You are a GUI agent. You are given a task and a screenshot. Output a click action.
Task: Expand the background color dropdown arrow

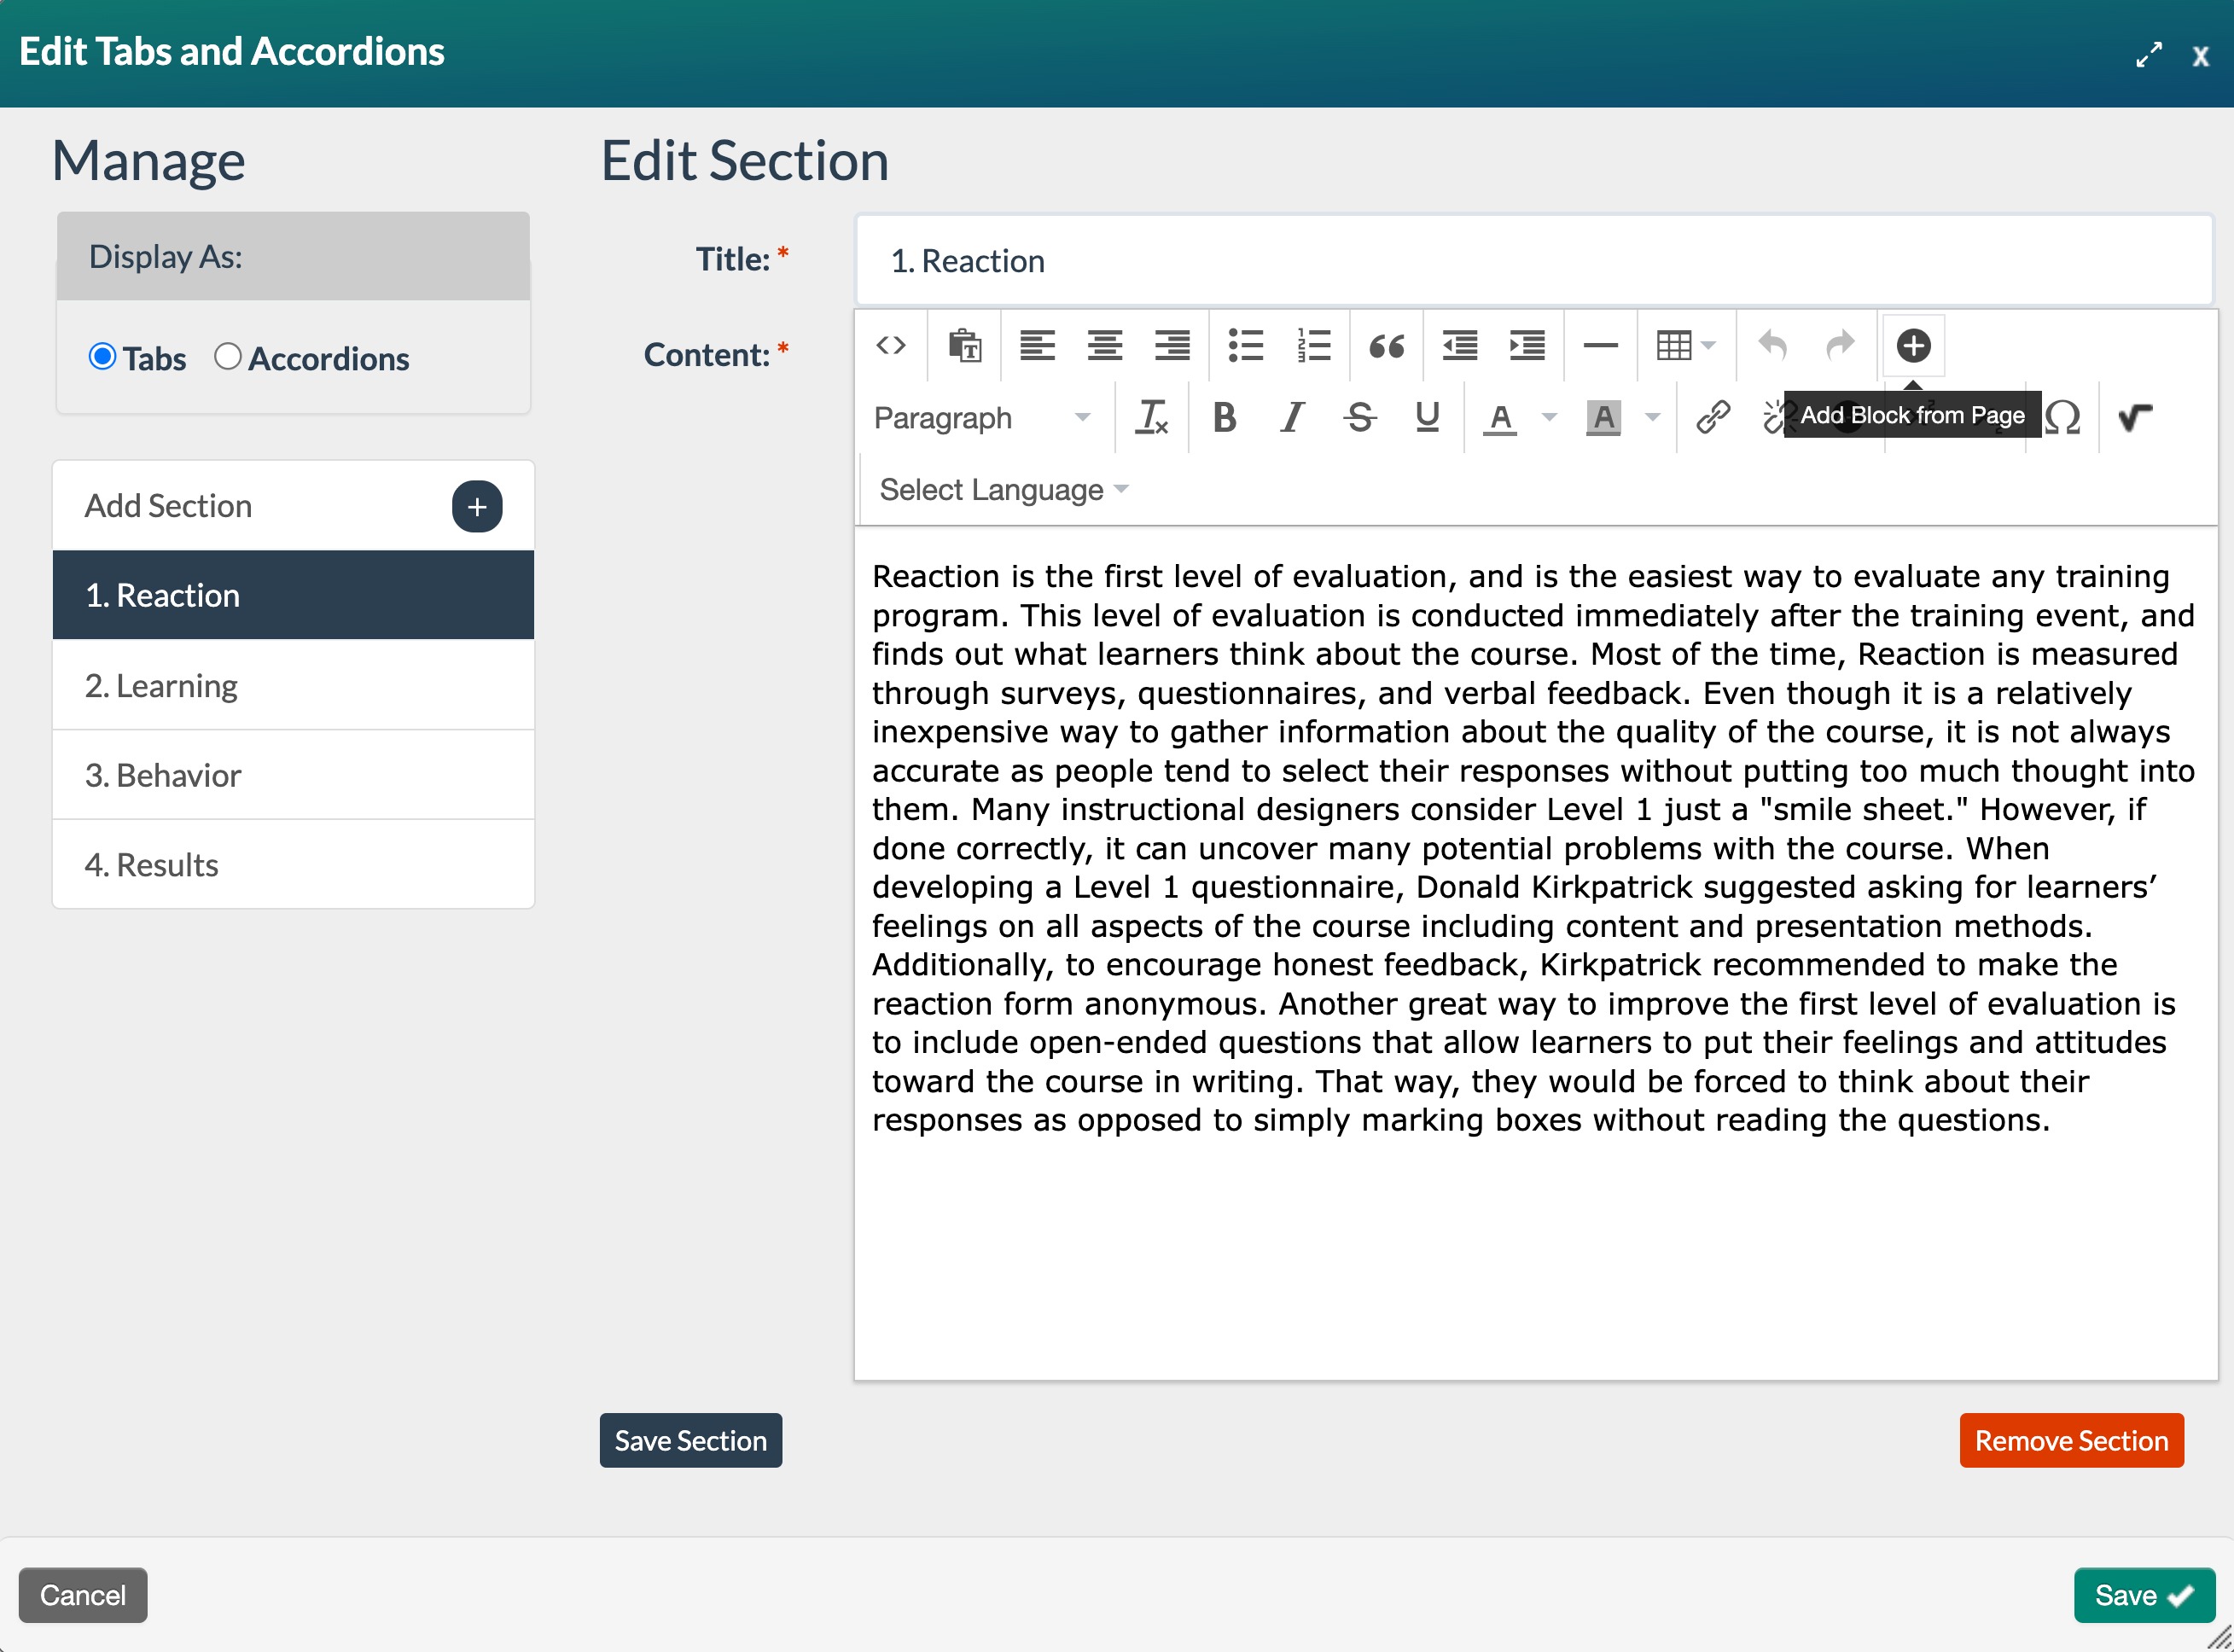tap(1652, 417)
